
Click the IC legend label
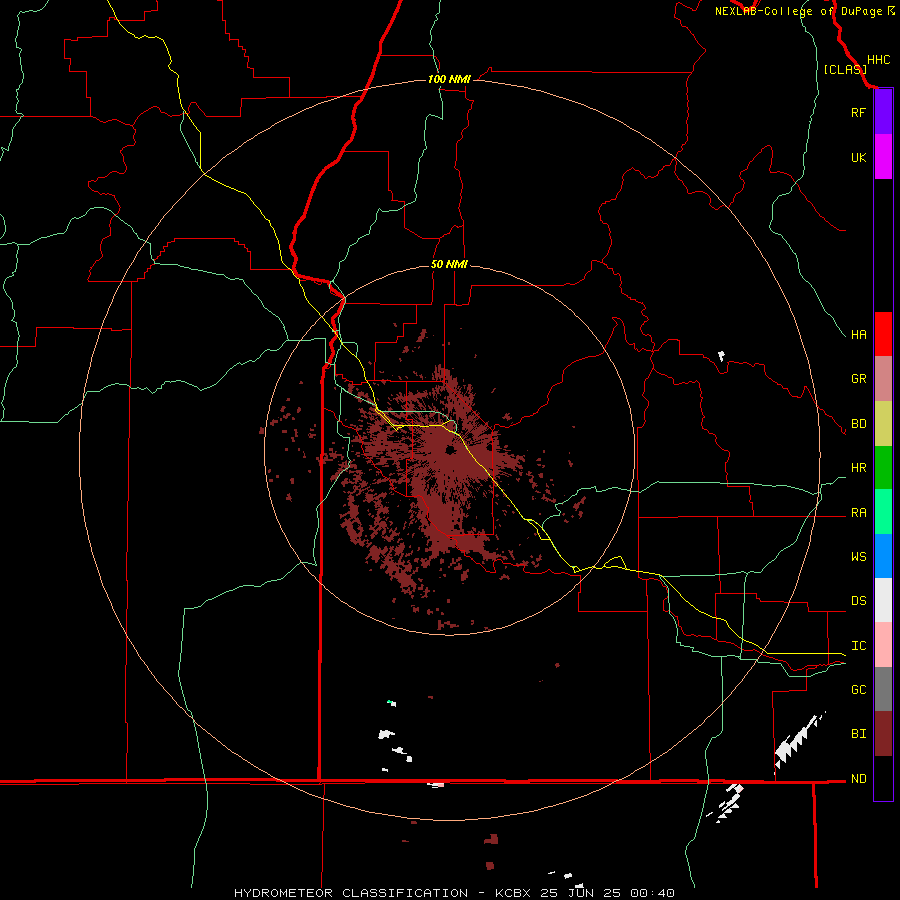coord(858,646)
